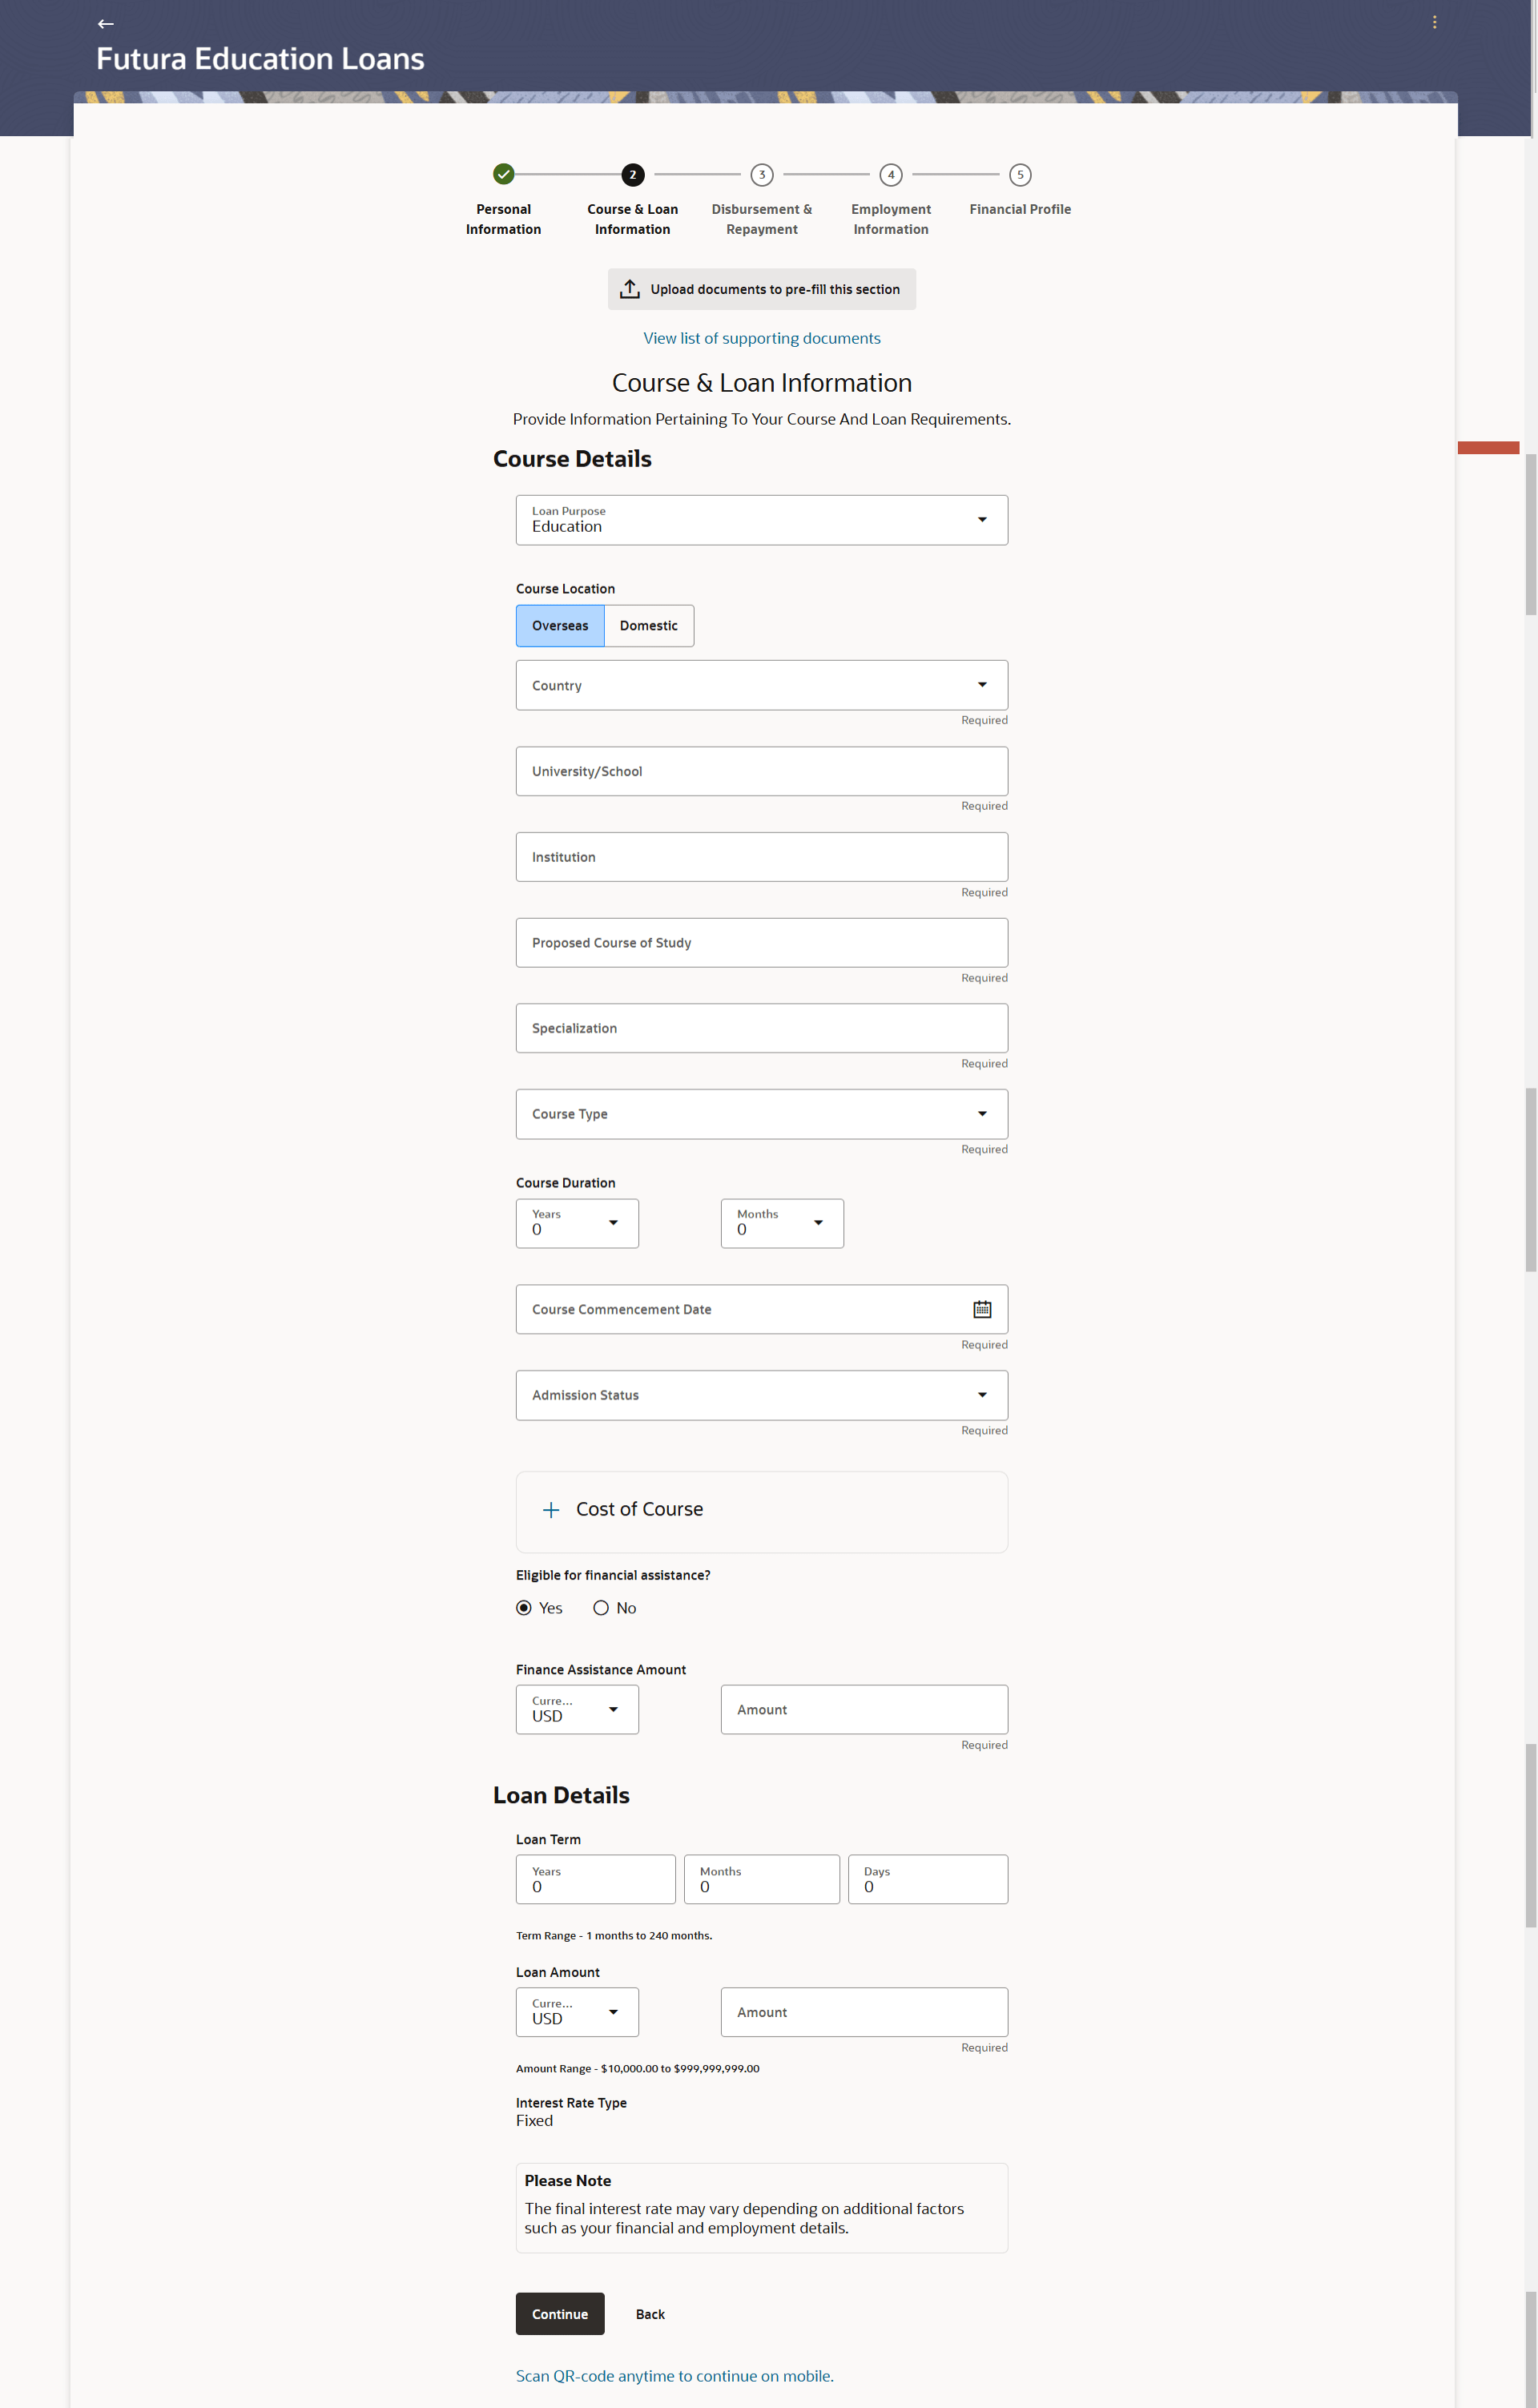
Task: Open View list of supporting documents link
Action: coord(761,338)
